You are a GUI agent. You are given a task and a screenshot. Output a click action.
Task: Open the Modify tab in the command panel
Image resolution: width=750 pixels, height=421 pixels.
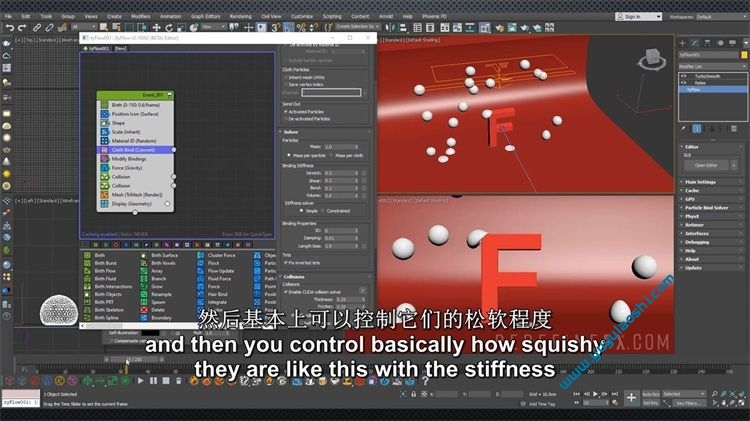click(695, 43)
